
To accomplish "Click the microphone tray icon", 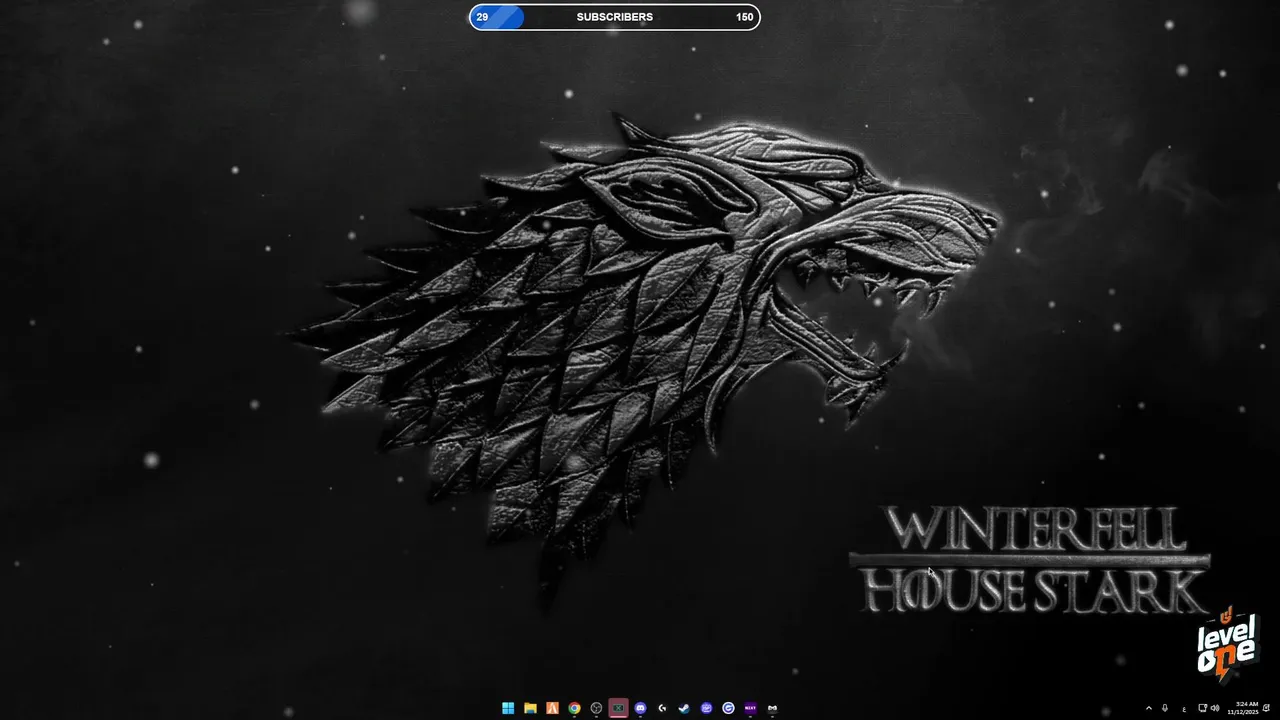I will (x=1165, y=708).
